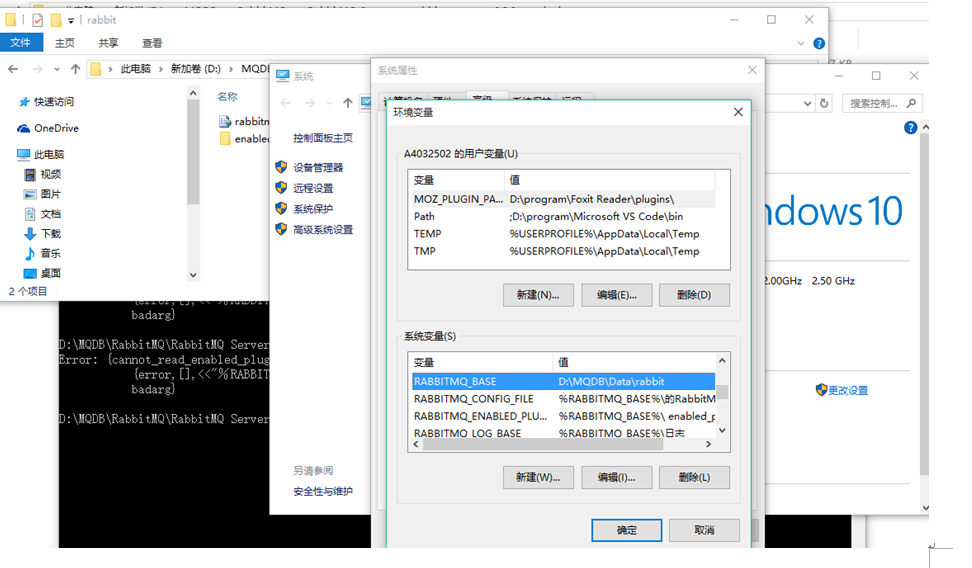Open Home (主页) ribbon tab
972x568 pixels.
64,43
